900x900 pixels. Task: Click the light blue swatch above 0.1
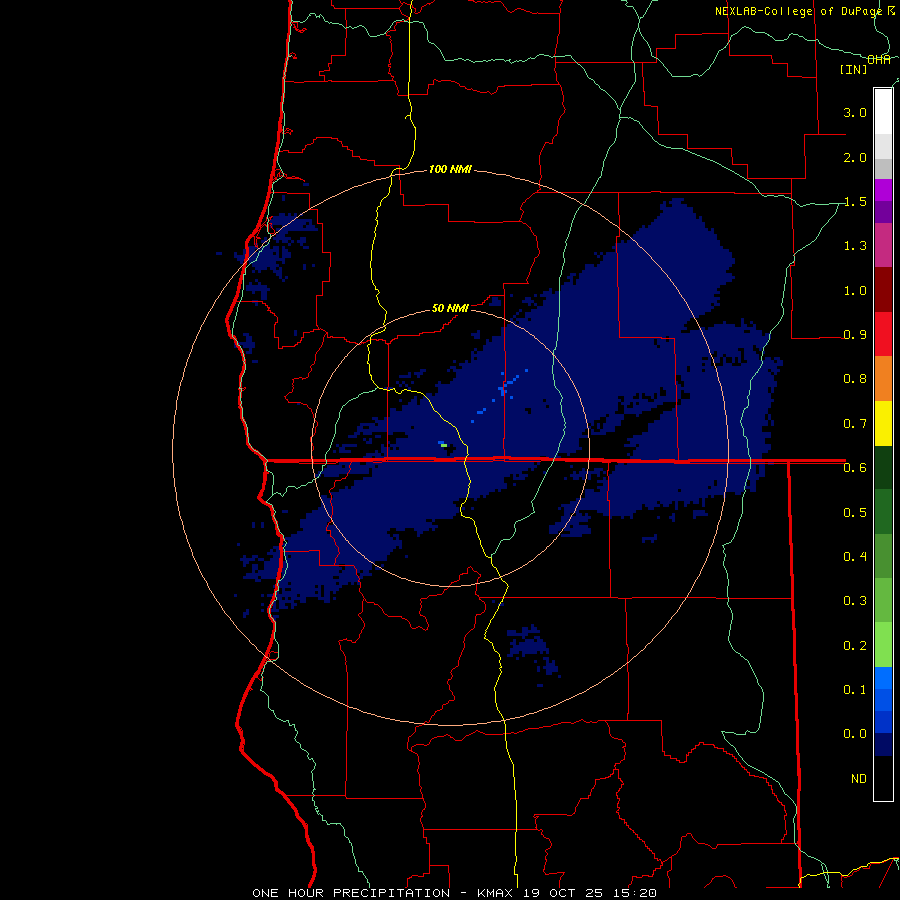click(x=883, y=678)
